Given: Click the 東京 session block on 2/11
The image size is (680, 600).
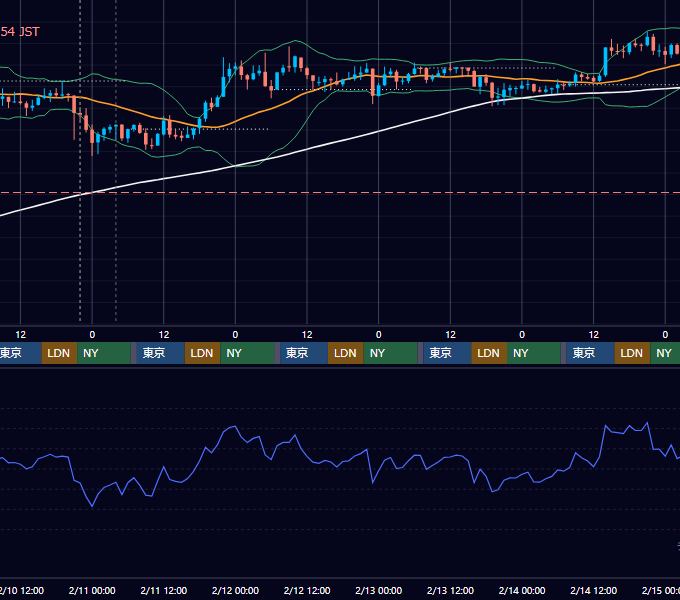Looking at the screenshot, I should tap(158, 353).
